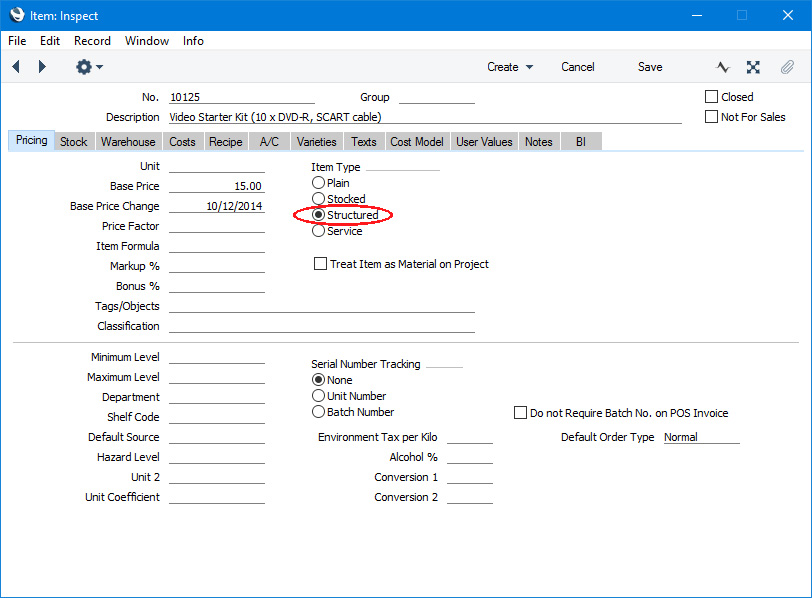The width and height of the screenshot is (812, 598).
Task: Click the Department field
Action: click(x=217, y=397)
